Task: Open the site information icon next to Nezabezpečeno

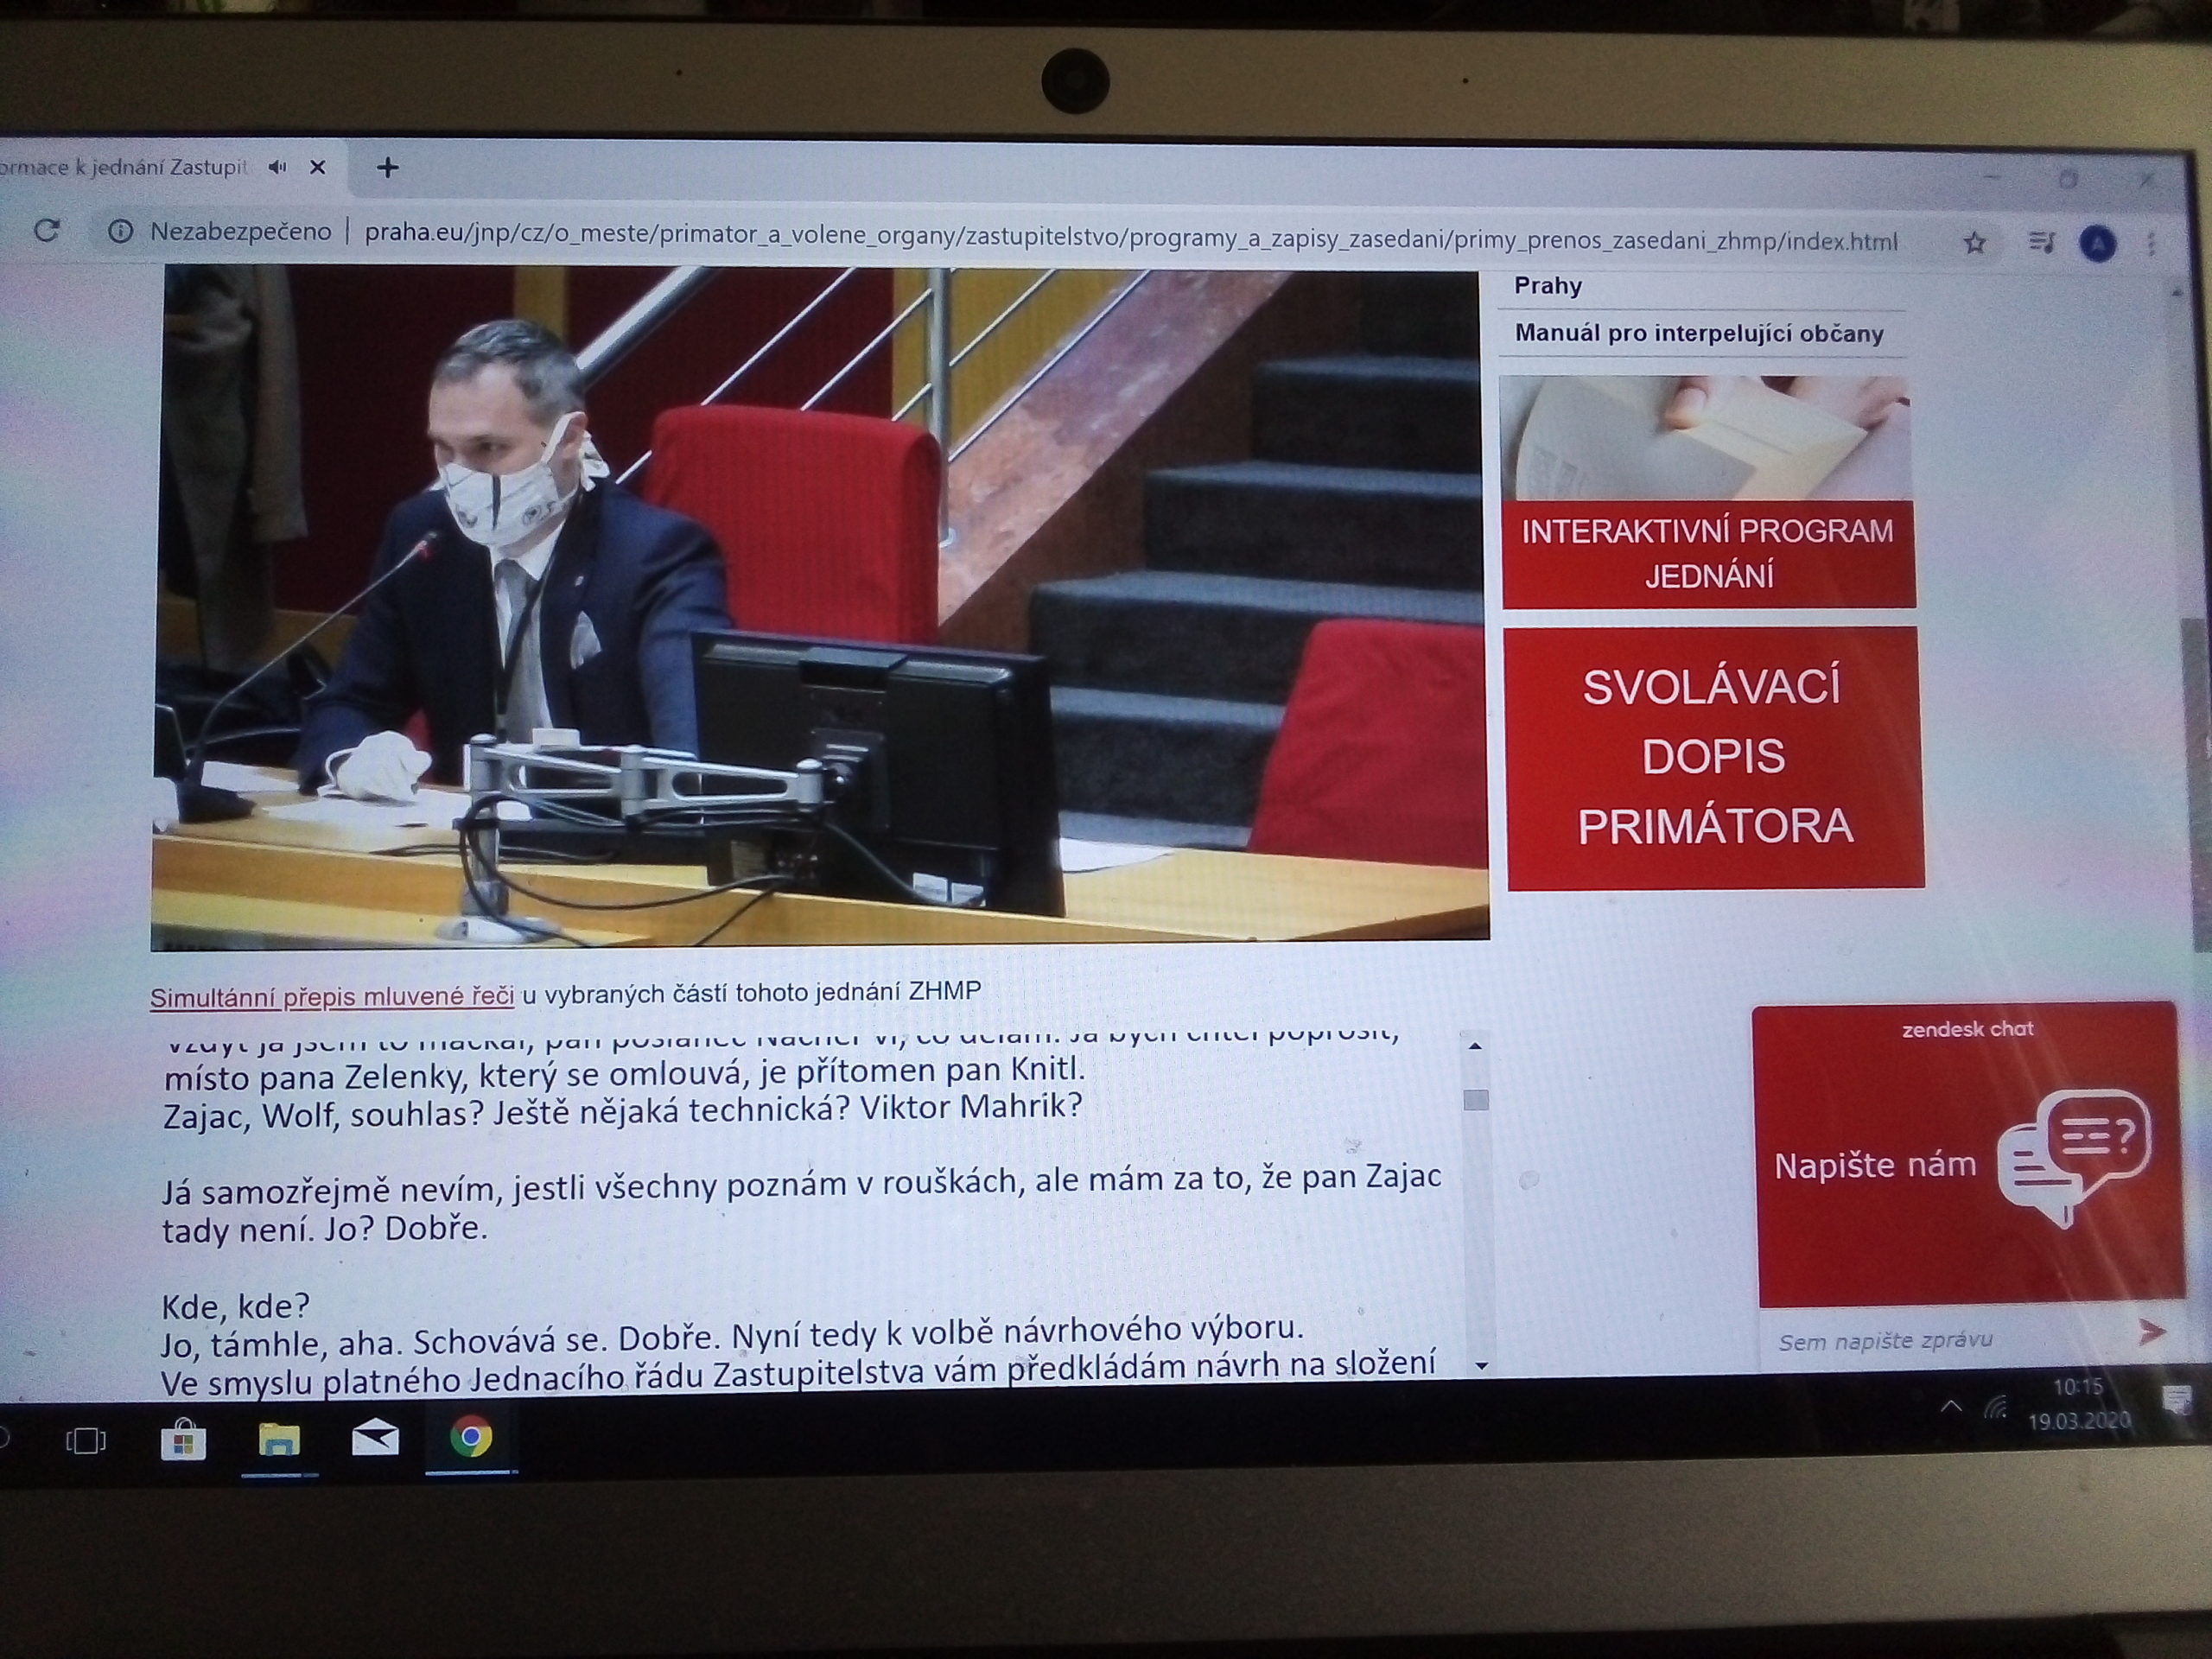Action: coord(120,233)
